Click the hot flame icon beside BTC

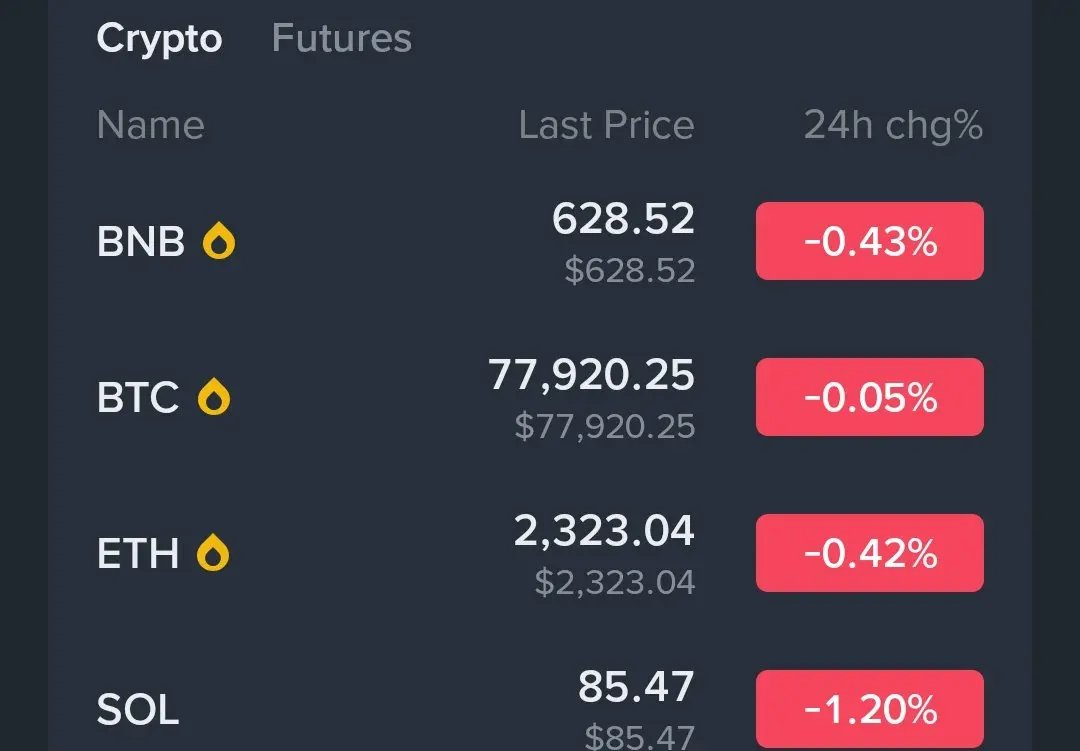pyautogui.click(x=214, y=398)
